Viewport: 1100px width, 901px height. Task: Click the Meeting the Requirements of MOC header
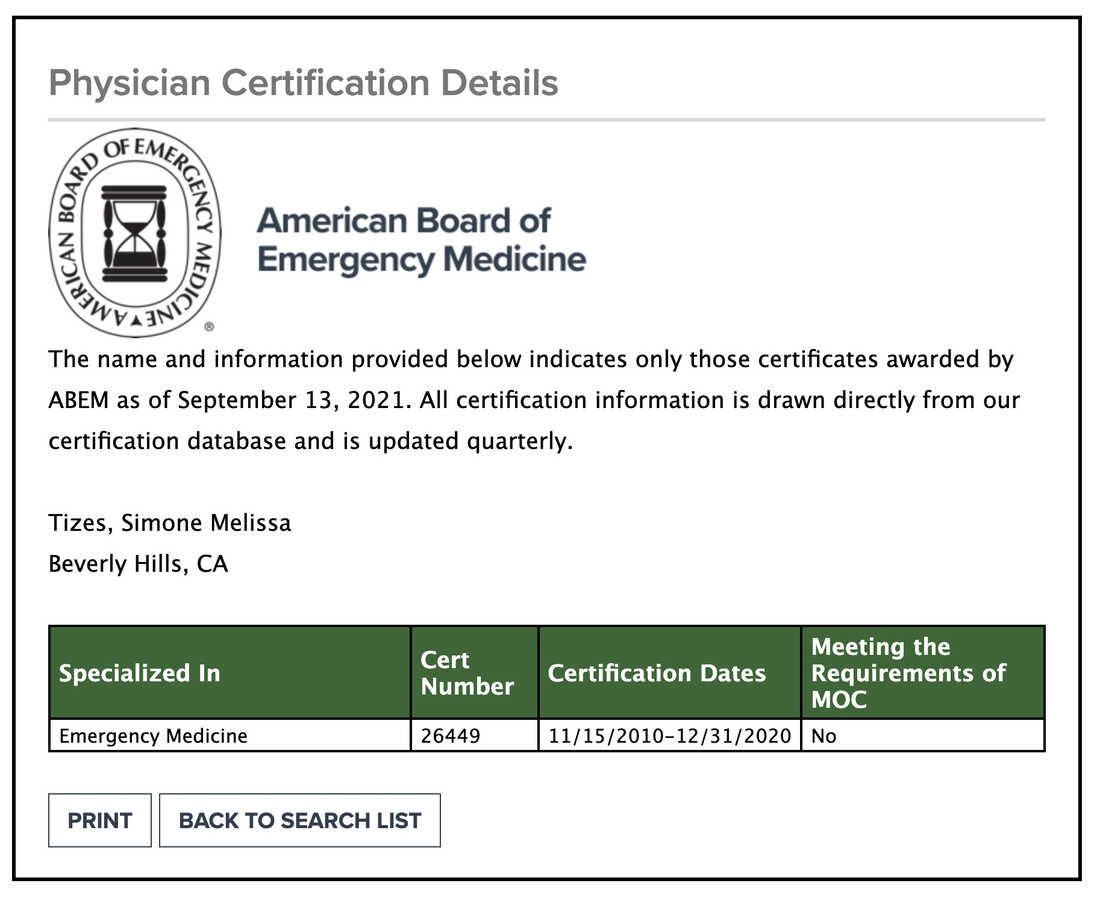pos(923,672)
